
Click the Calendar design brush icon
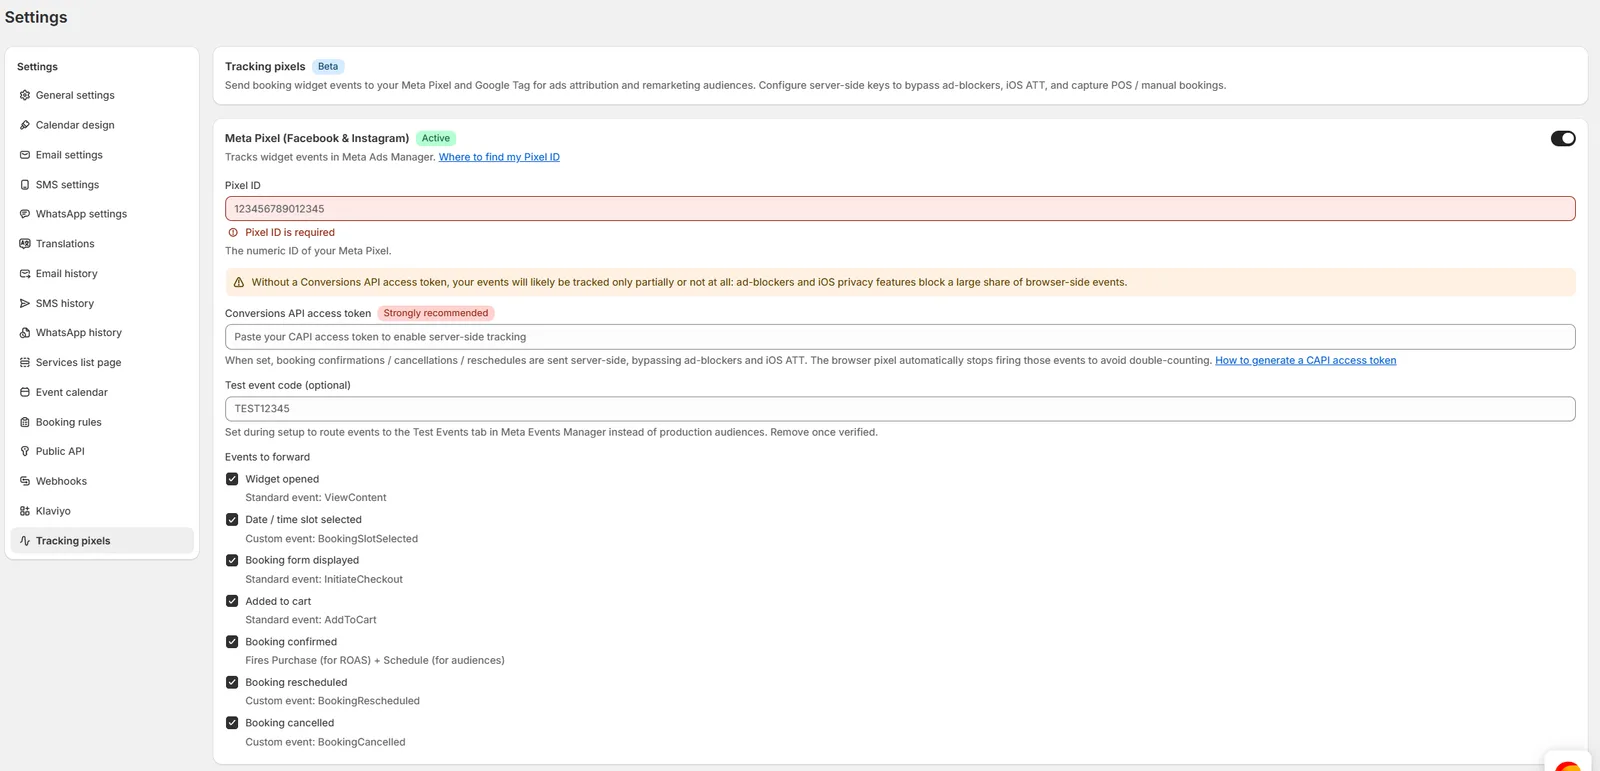[25, 125]
